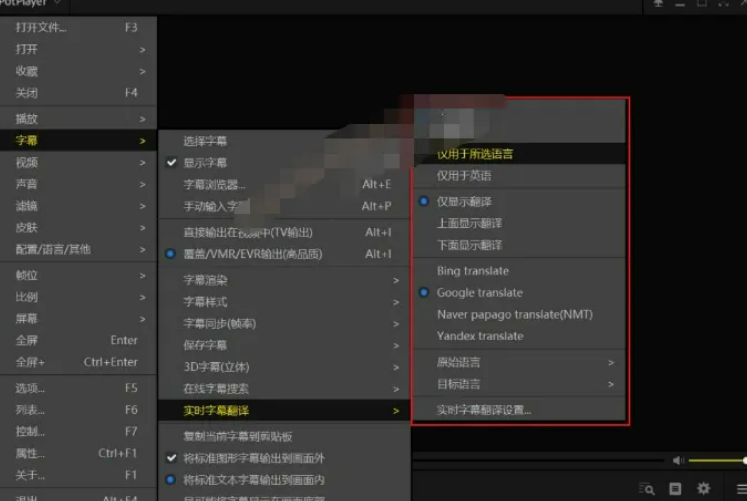
Task: Expand the 保存字幕 submenu
Action: pos(284,345)
